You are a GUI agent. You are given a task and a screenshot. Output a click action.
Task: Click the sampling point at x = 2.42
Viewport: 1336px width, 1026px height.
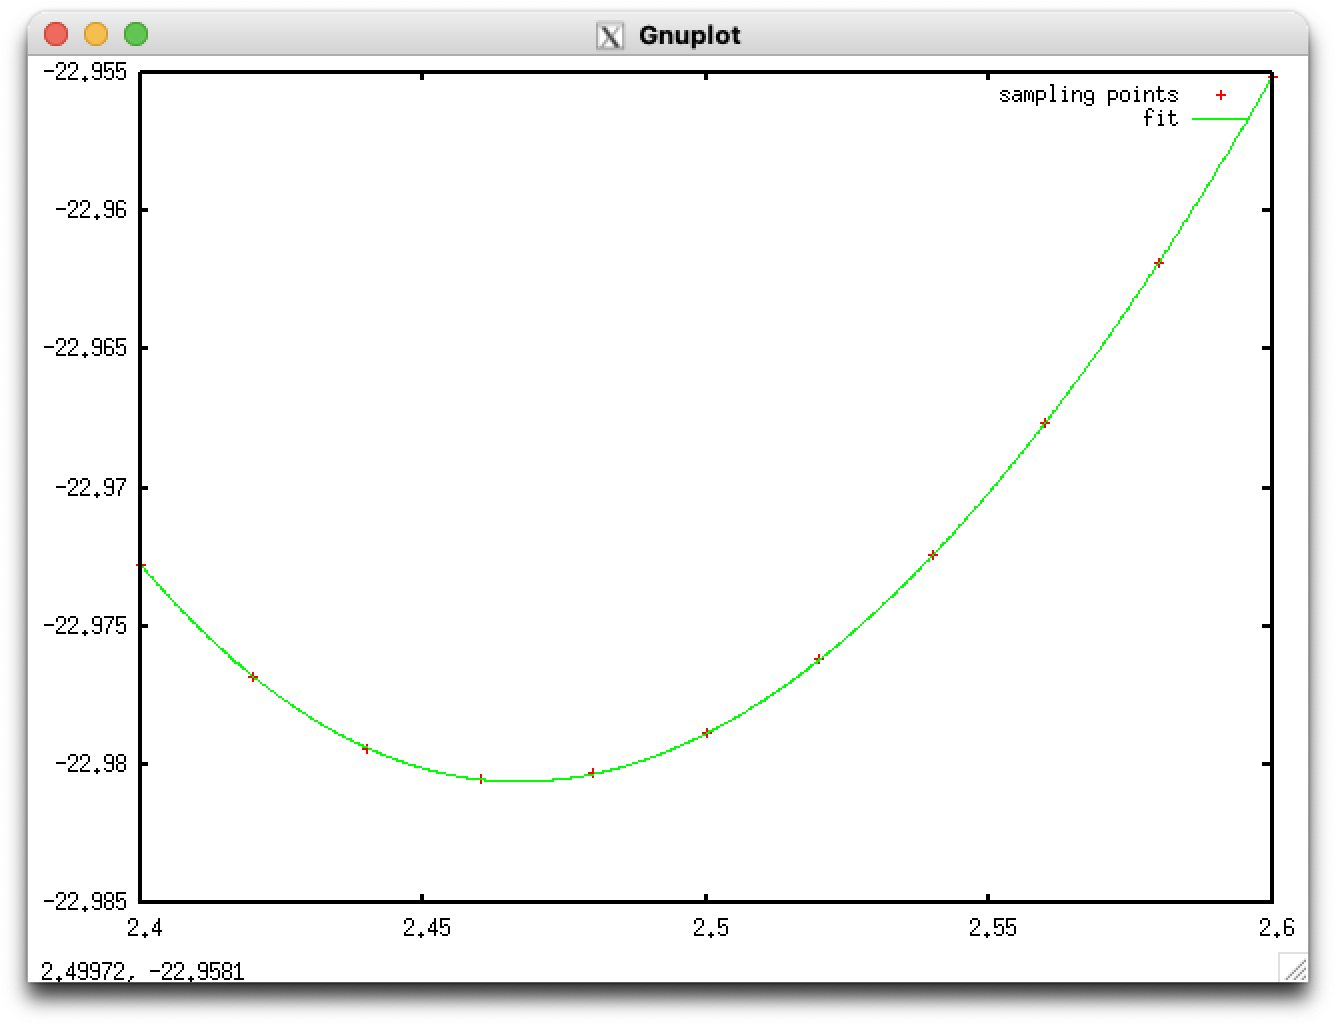tap(253, 677)
